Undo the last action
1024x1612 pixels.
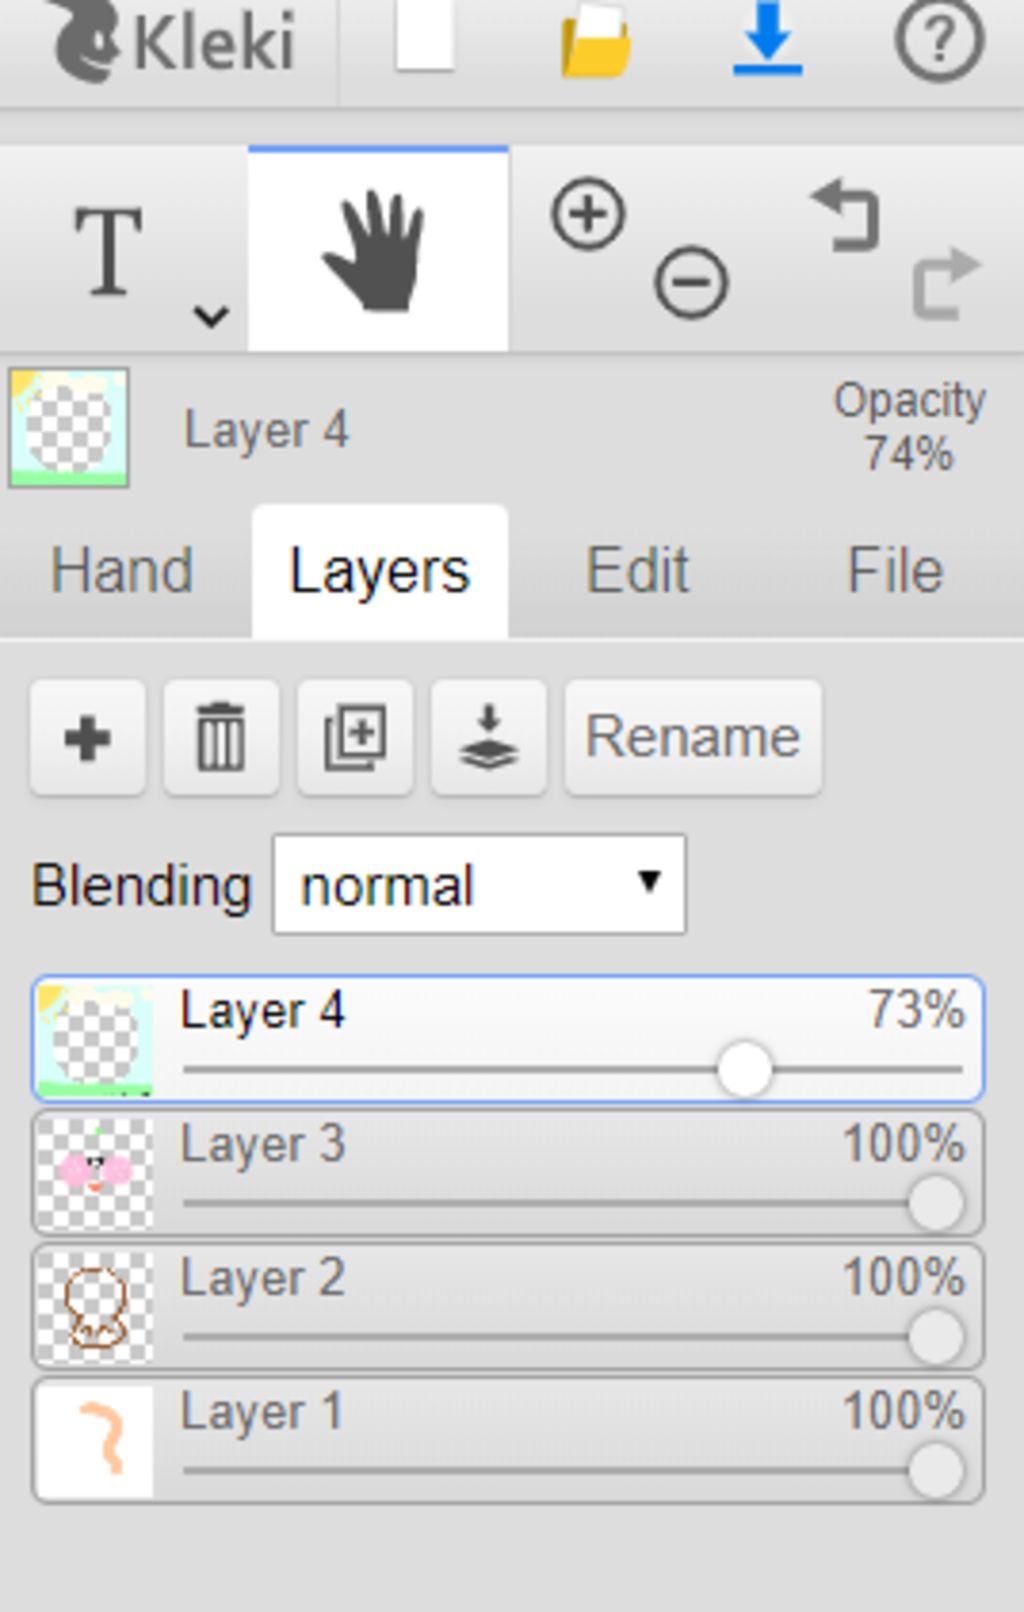tap(847, 214)
